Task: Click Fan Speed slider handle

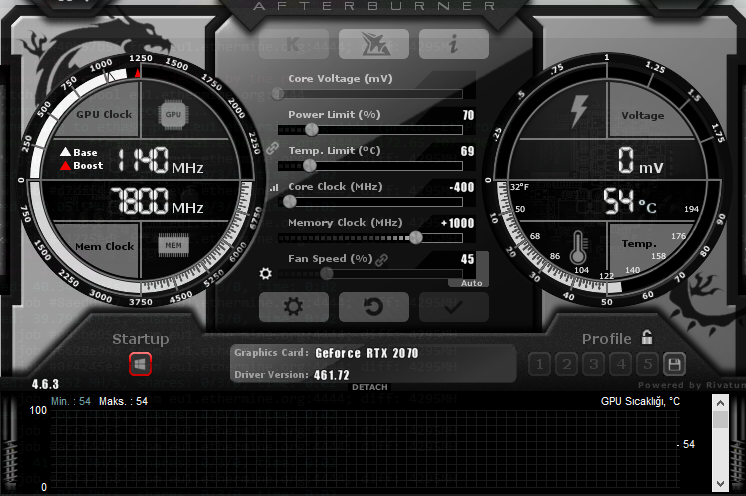Action: coord(327,273)
